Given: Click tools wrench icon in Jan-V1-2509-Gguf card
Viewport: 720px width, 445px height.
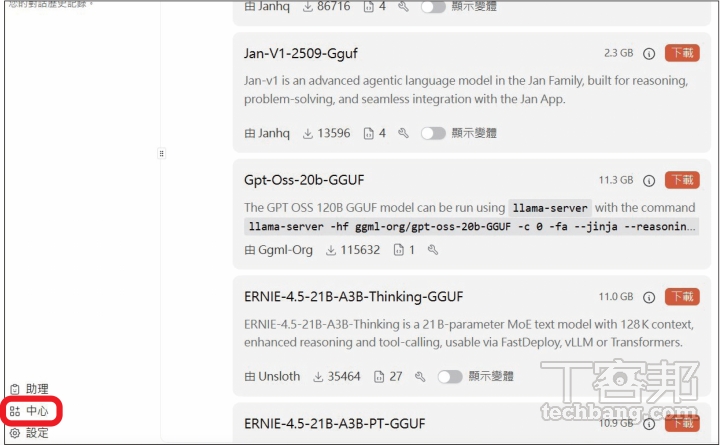Looking at the screenshot, I should pos(403,133).
